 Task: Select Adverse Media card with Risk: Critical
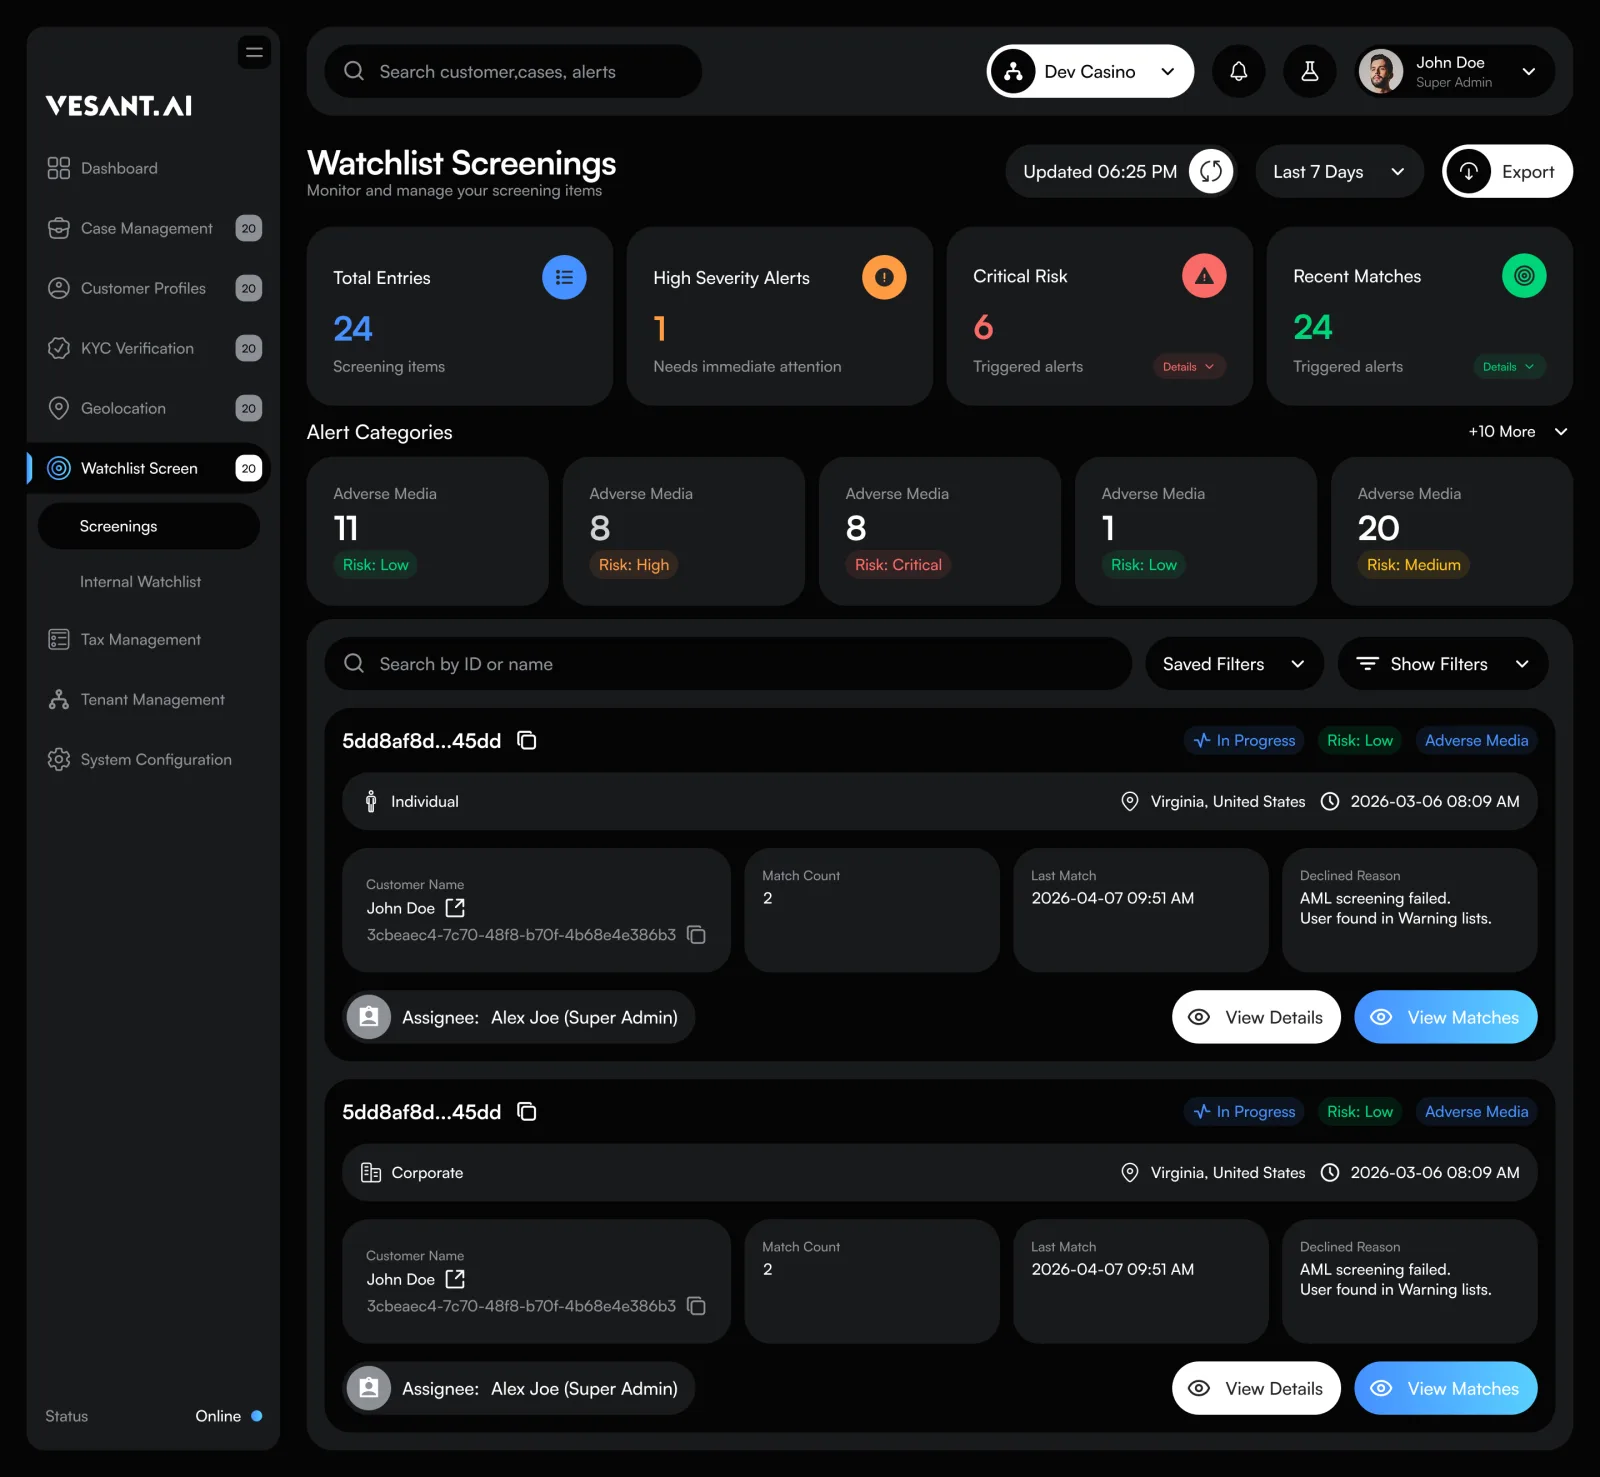pyautogui.click(x=940, y=530)
